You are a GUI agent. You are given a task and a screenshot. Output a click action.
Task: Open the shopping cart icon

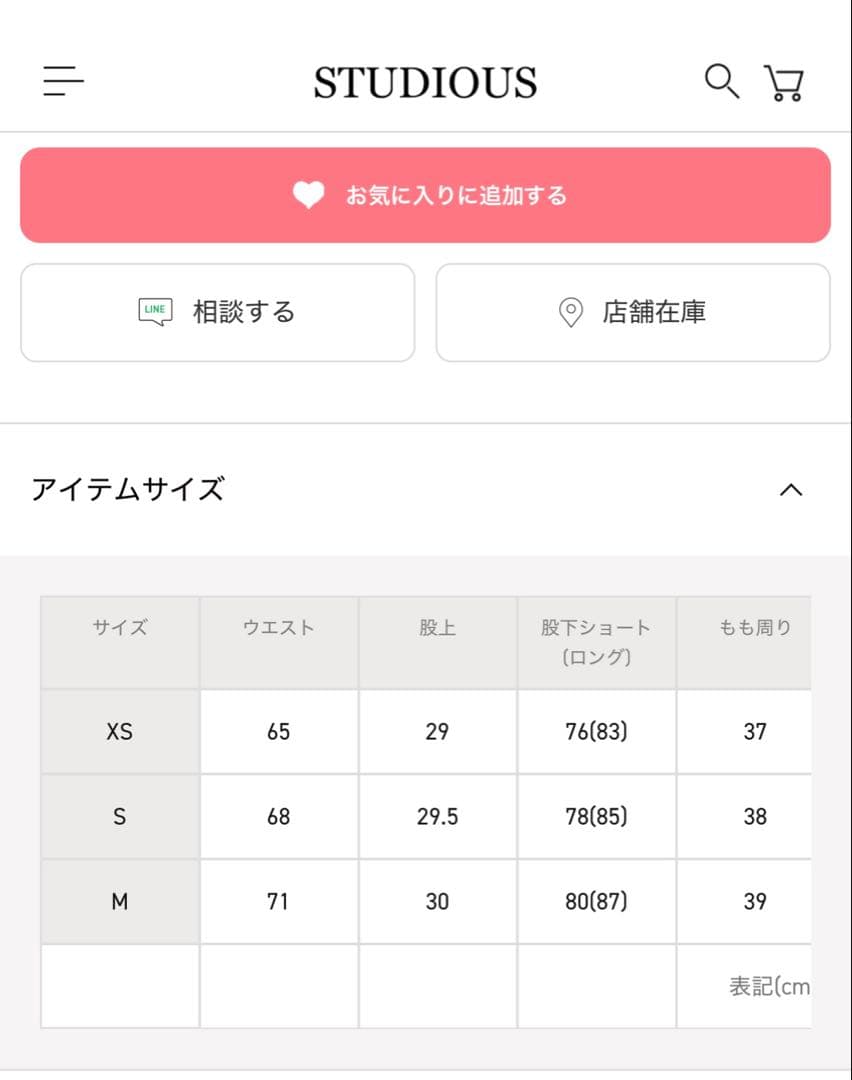tap(784, 83)
